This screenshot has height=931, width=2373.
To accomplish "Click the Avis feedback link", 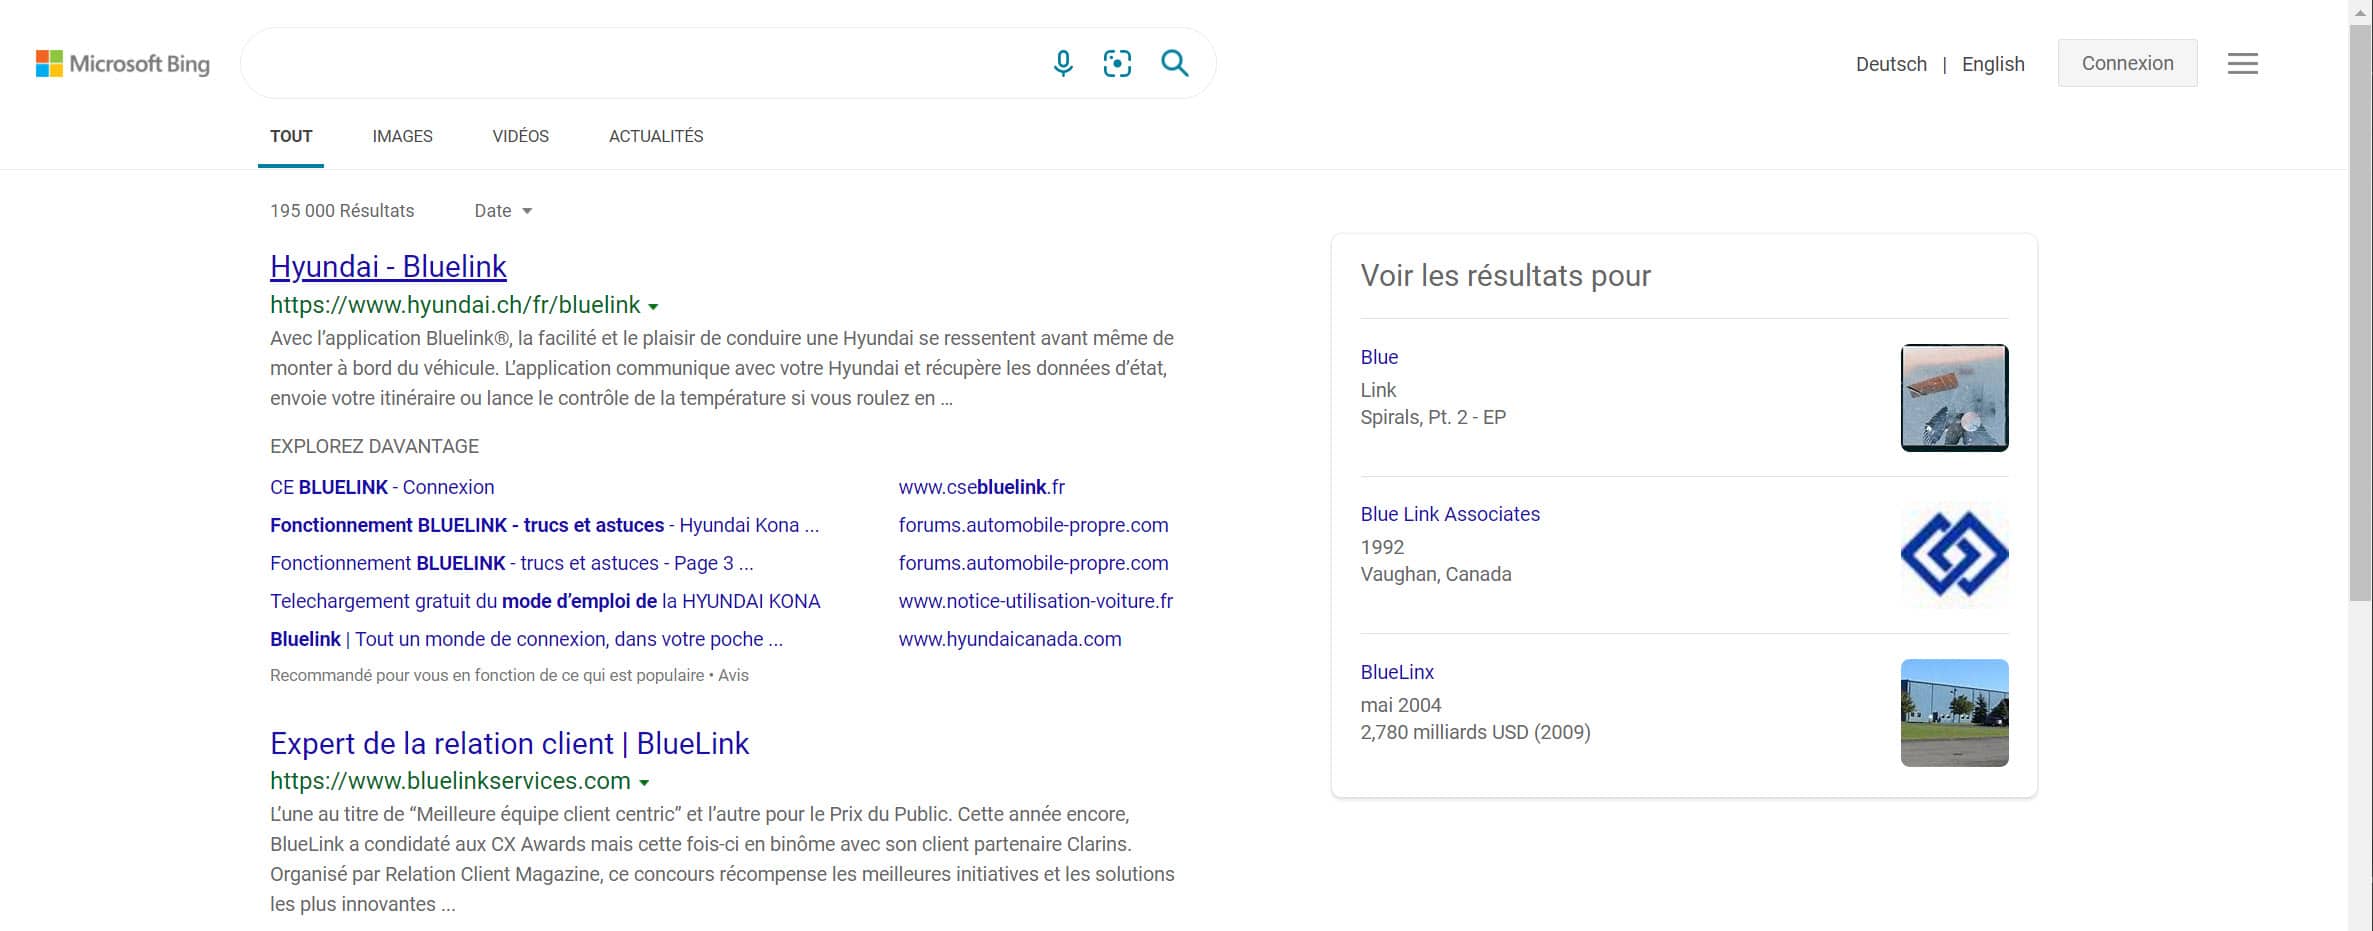I will [733, 675].
